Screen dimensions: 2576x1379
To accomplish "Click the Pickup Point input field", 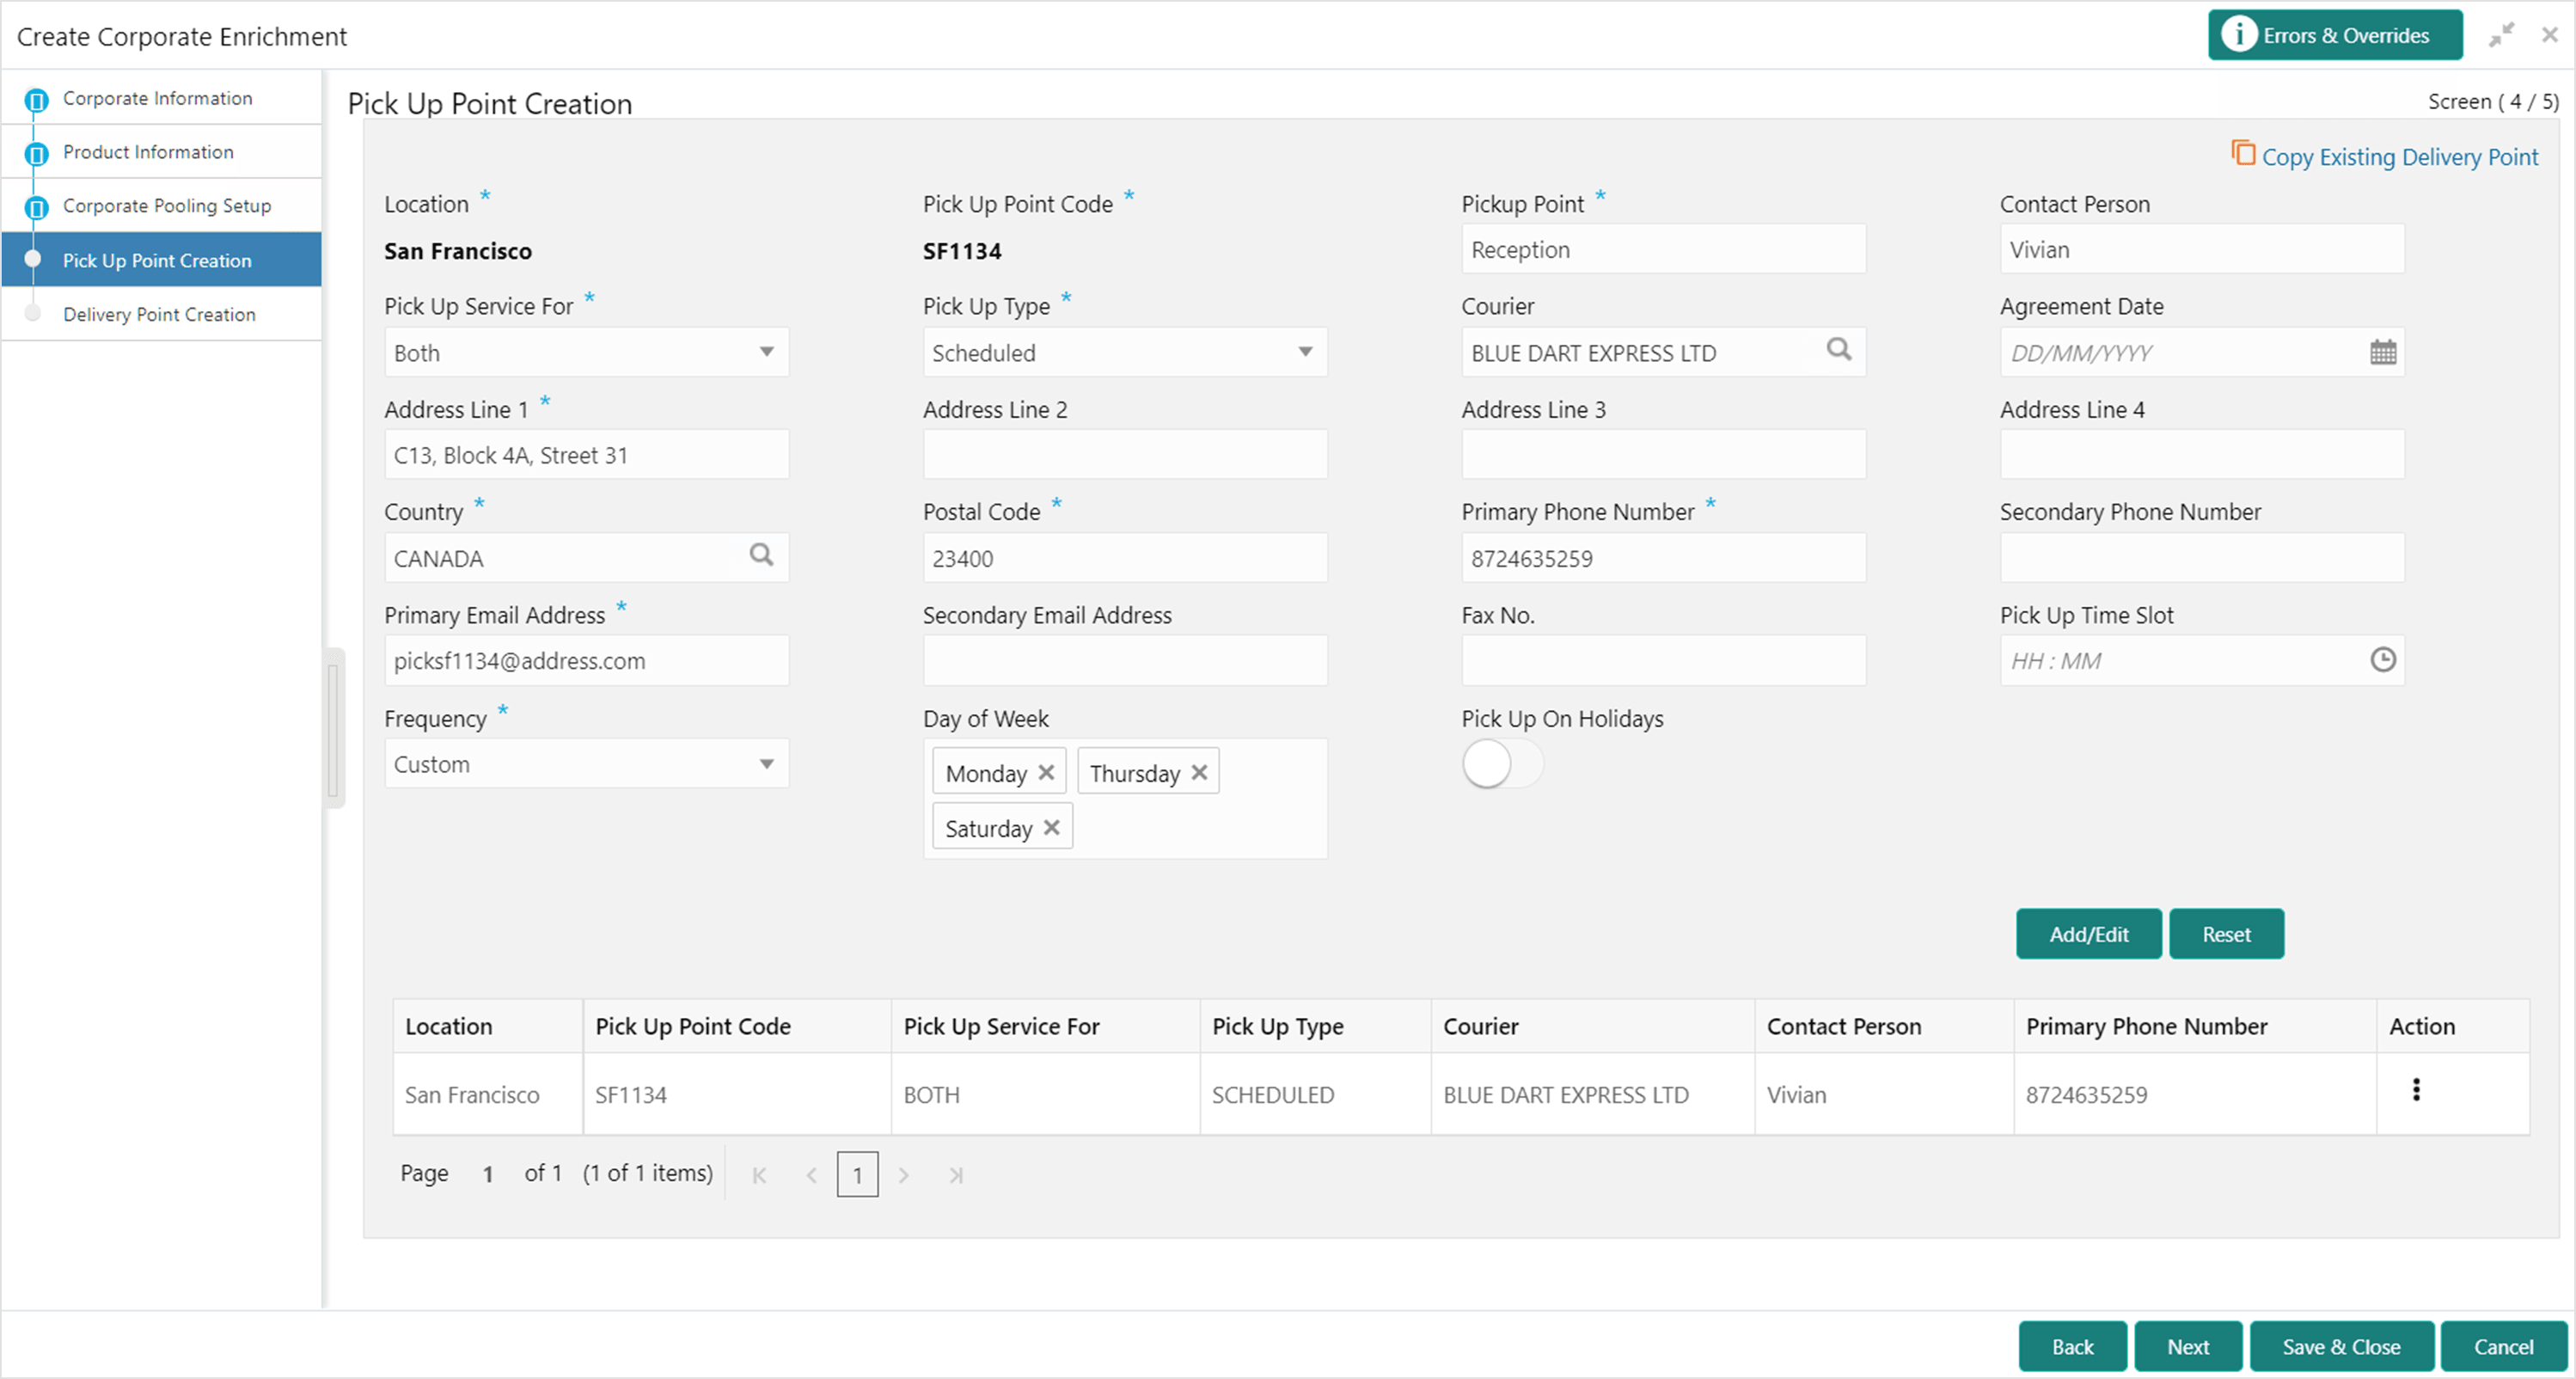I will pos(1663,249).
